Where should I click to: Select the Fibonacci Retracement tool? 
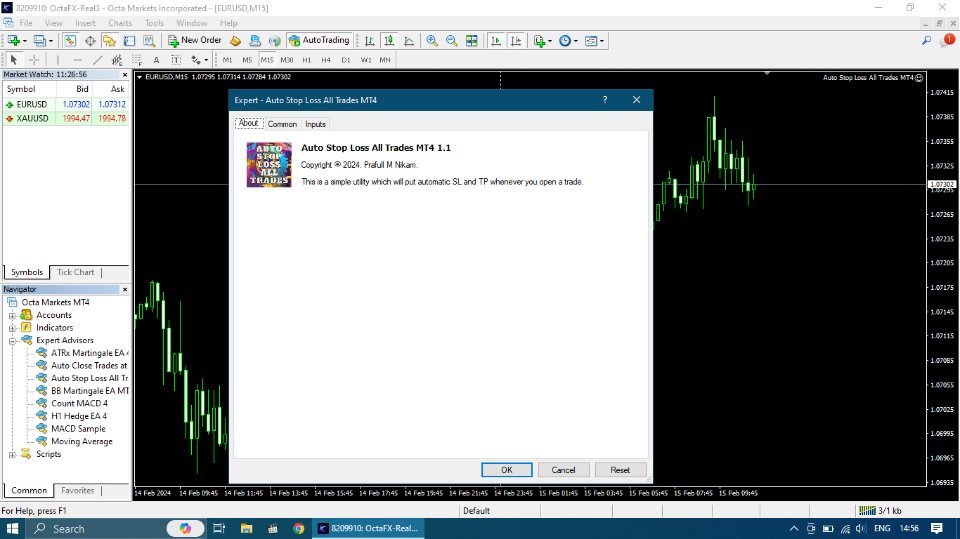(137, 59)
